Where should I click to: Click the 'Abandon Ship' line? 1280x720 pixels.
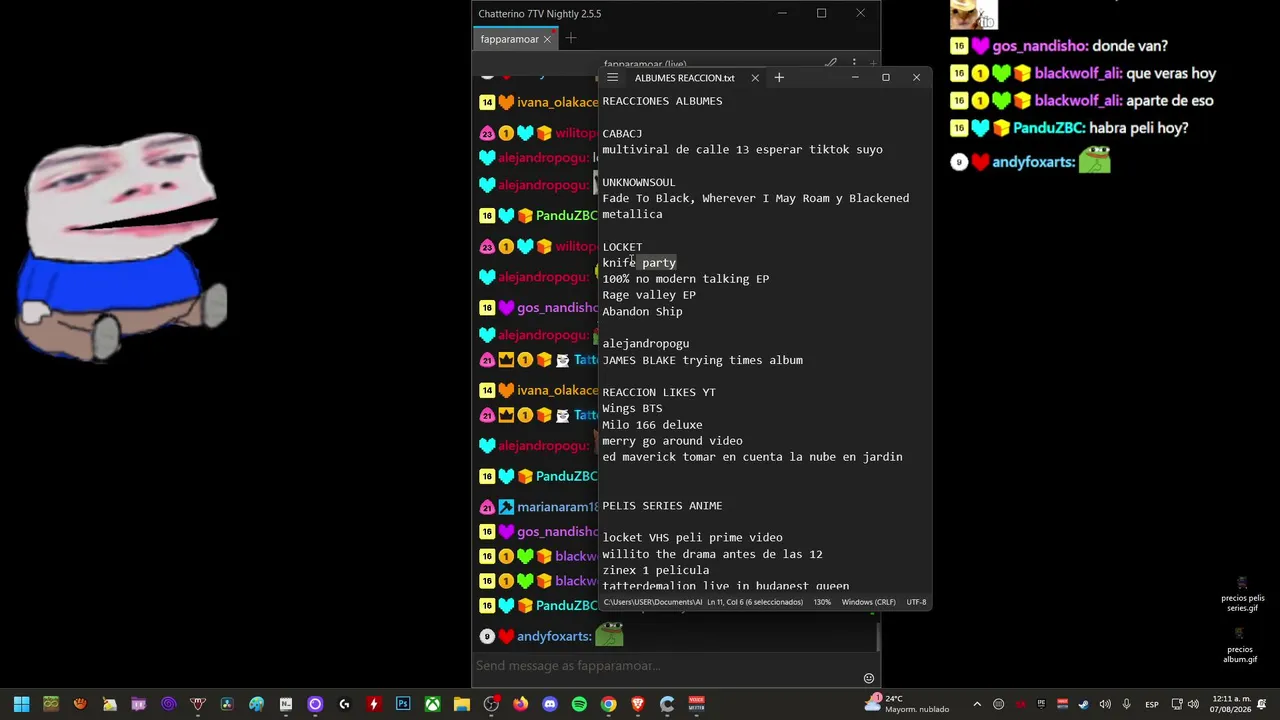coord(642,311)
